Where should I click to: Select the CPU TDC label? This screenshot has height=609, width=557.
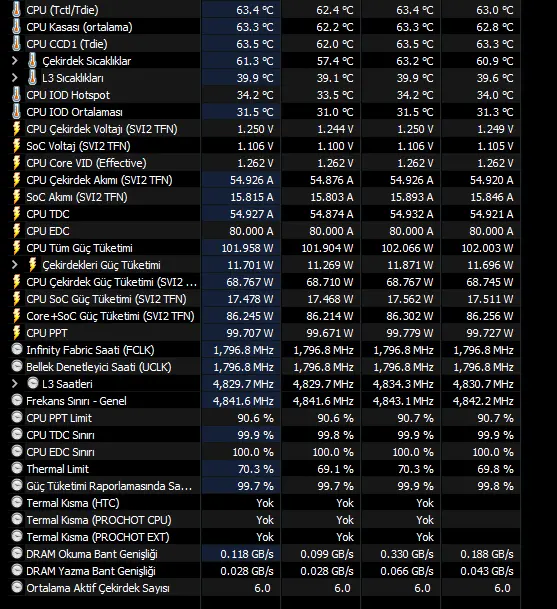coord(48,214)
